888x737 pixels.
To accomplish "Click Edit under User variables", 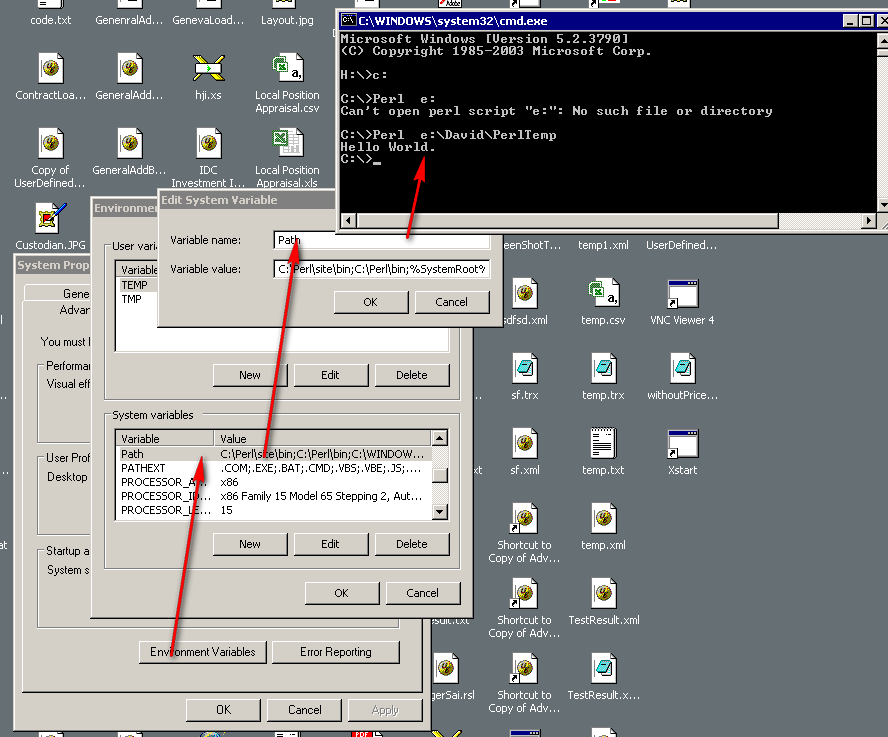I will point(330,375).
